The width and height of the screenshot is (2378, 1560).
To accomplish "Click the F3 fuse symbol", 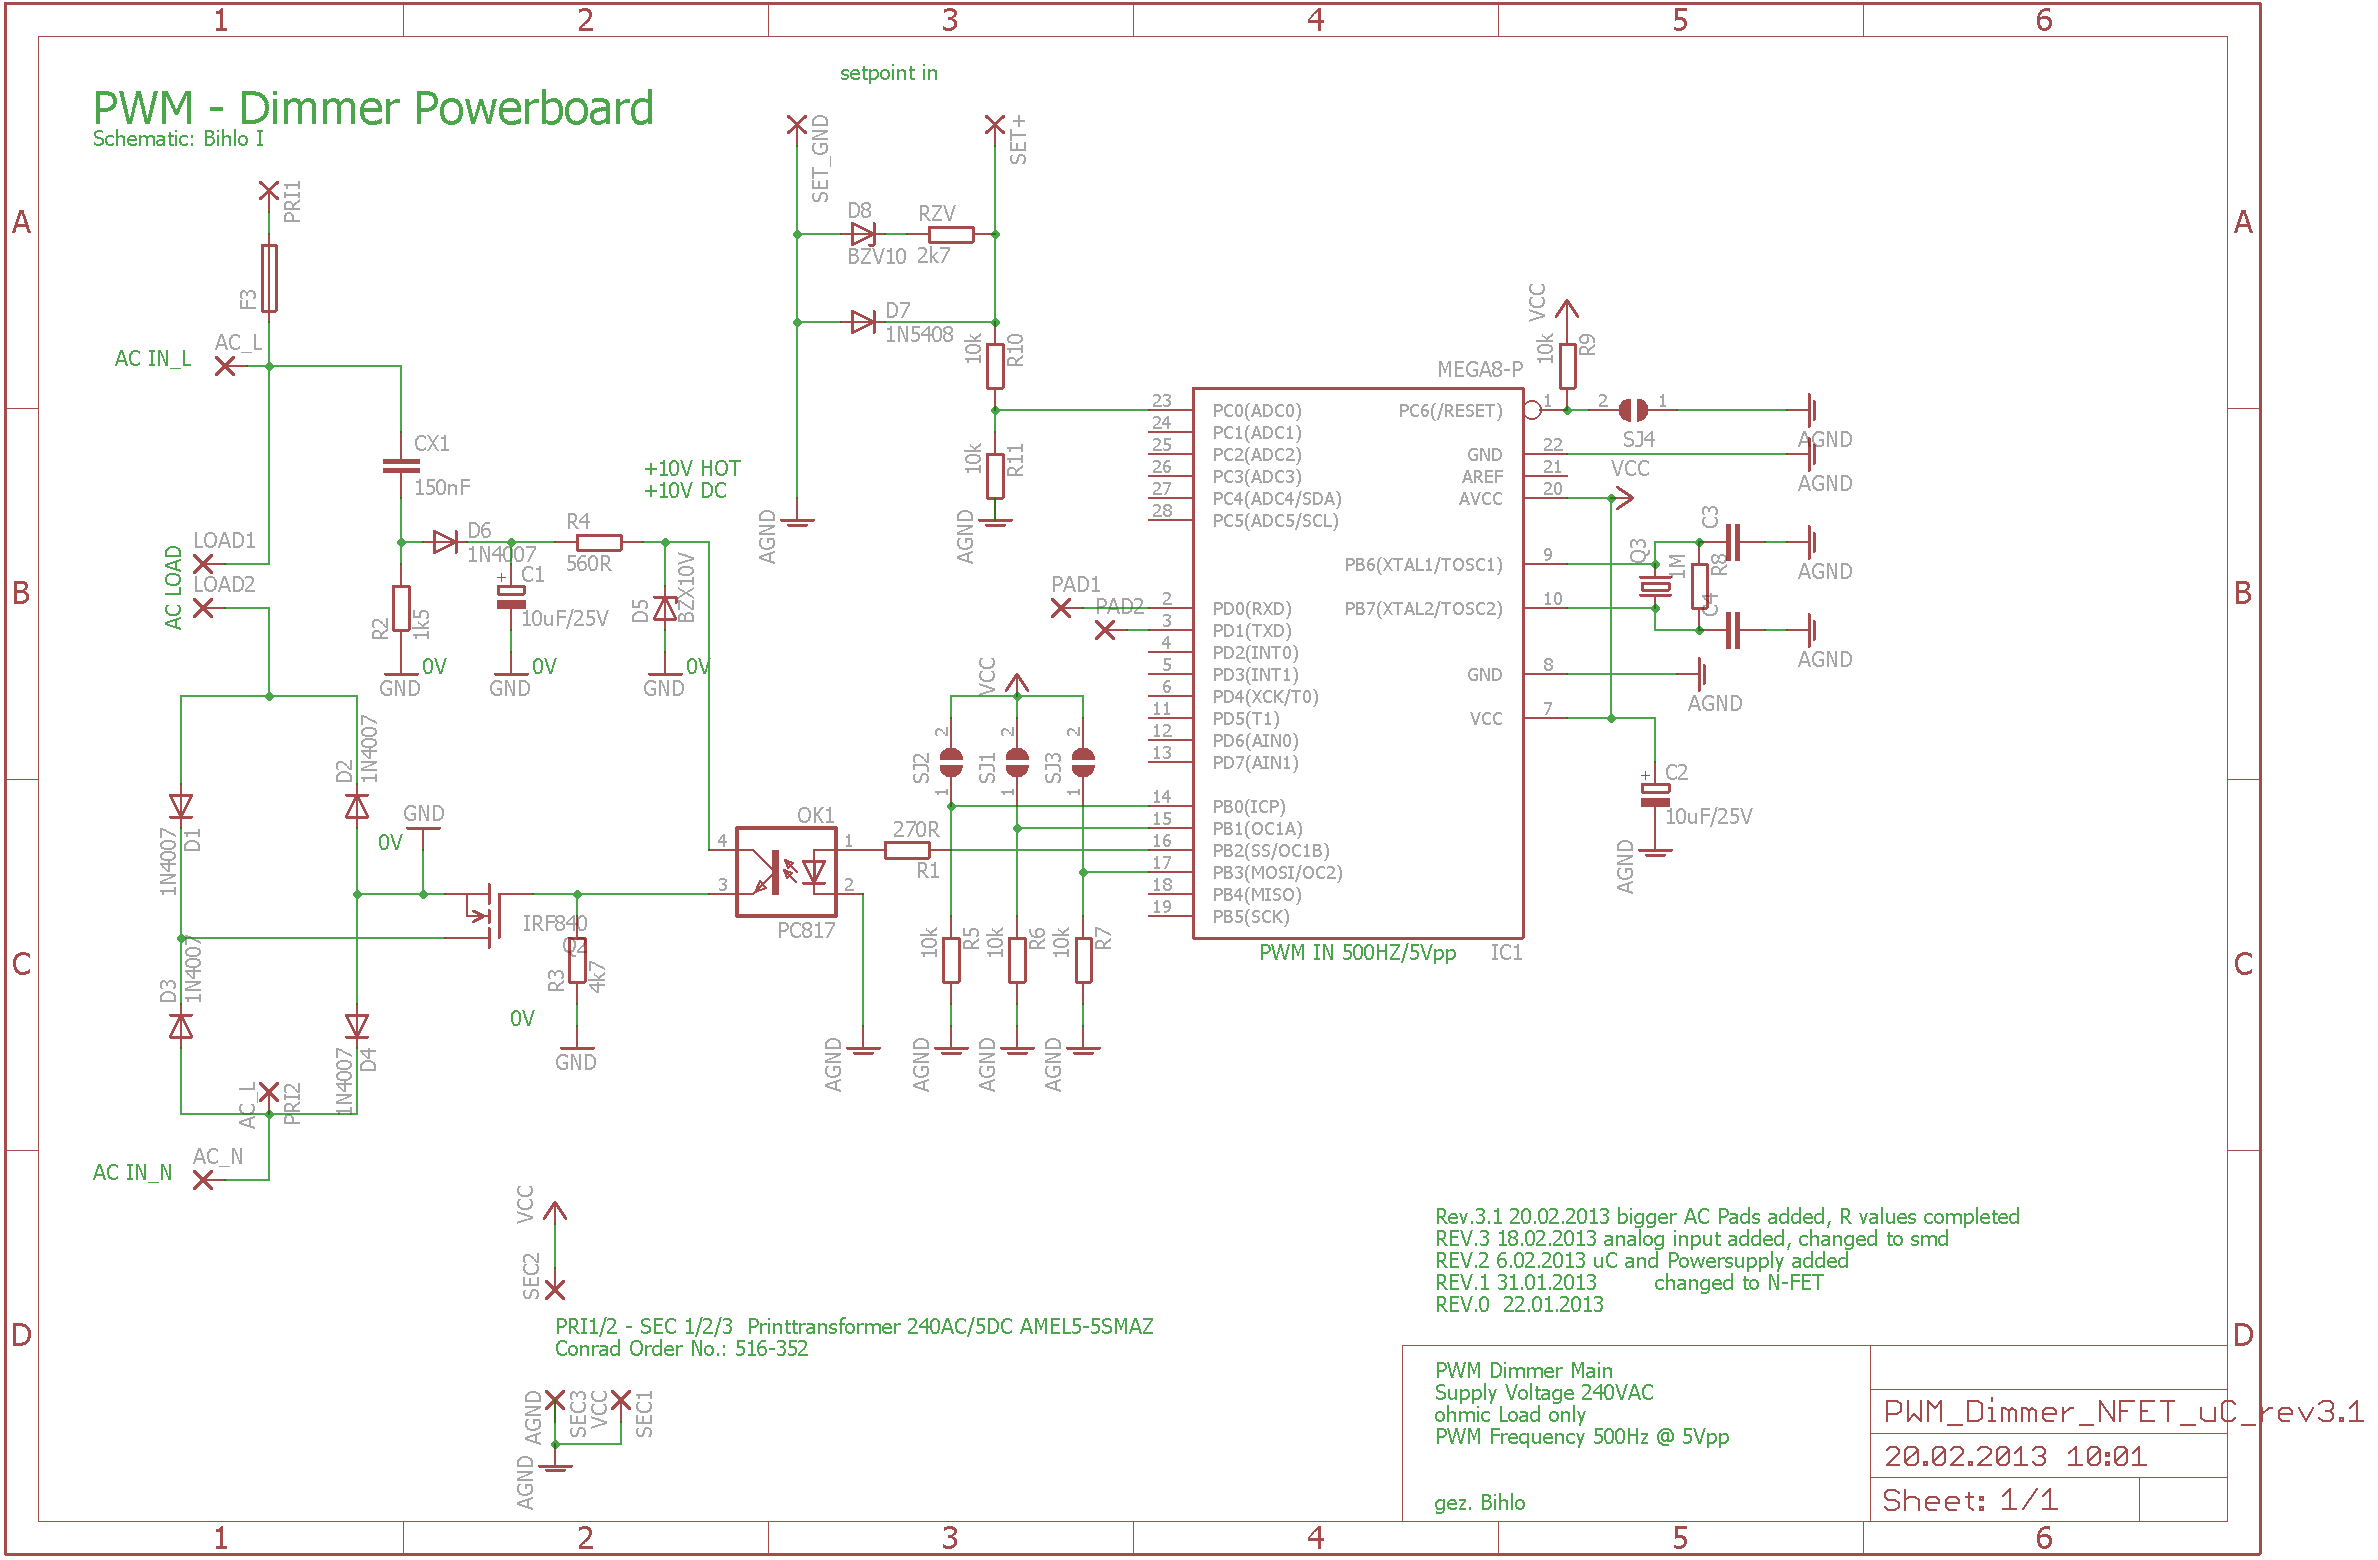I will [269, 278].
